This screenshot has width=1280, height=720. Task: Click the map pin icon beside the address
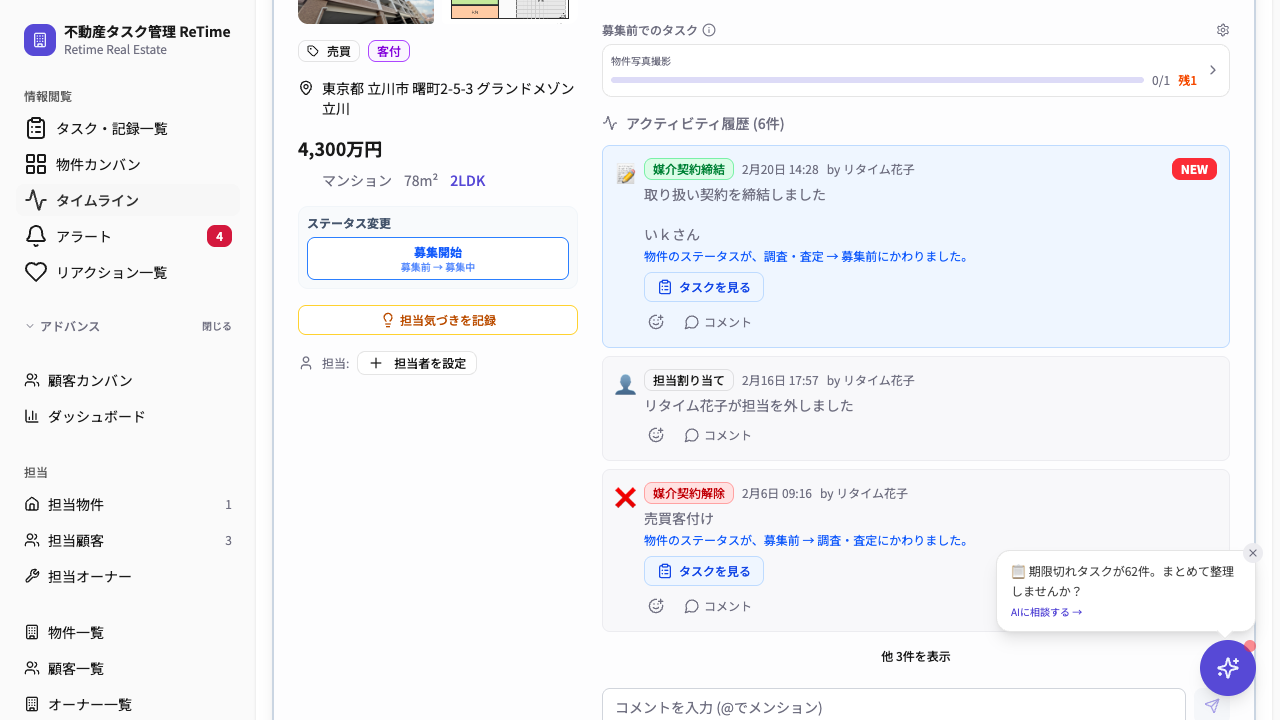[306, 88]
